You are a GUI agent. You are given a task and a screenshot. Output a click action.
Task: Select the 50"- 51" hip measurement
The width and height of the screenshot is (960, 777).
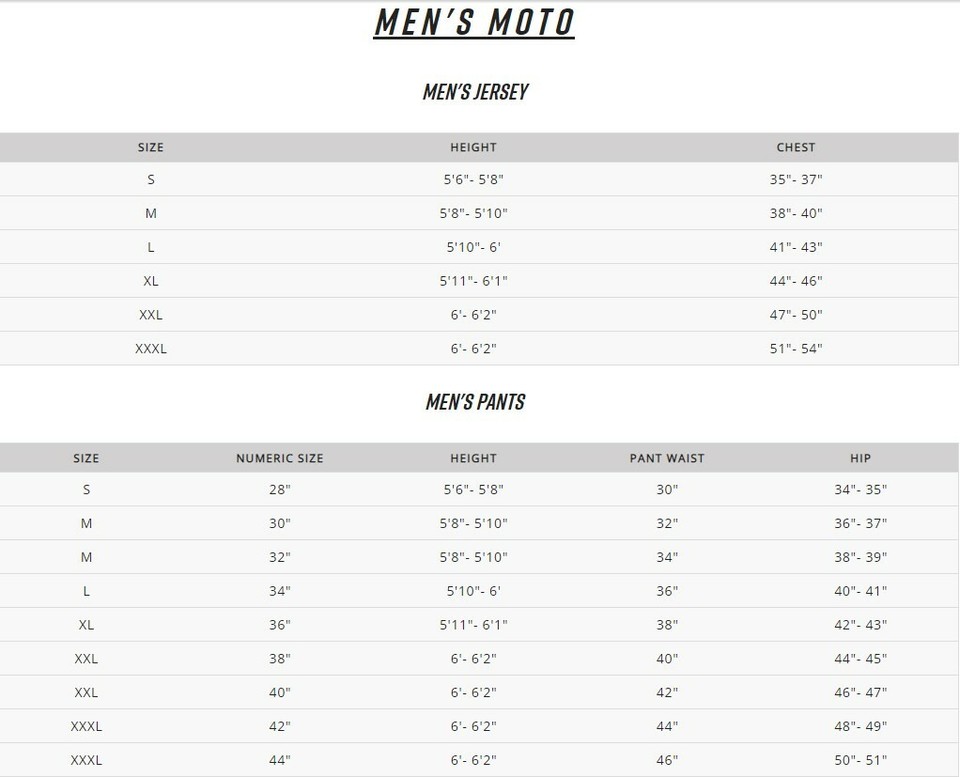tap(860, 760)
